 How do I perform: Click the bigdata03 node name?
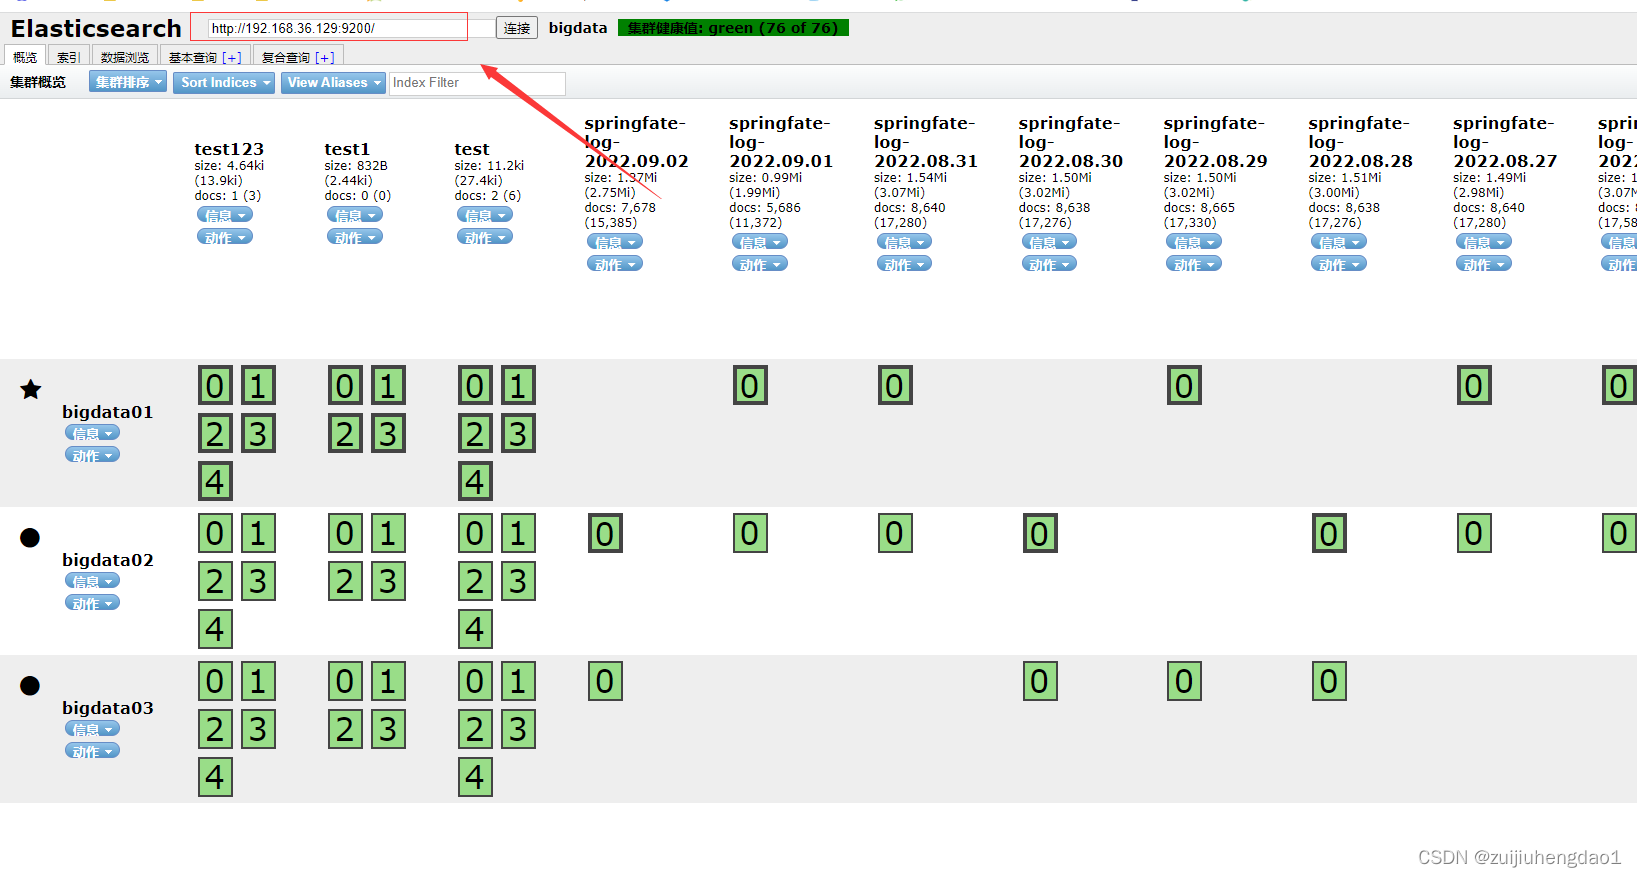point(108,708)
